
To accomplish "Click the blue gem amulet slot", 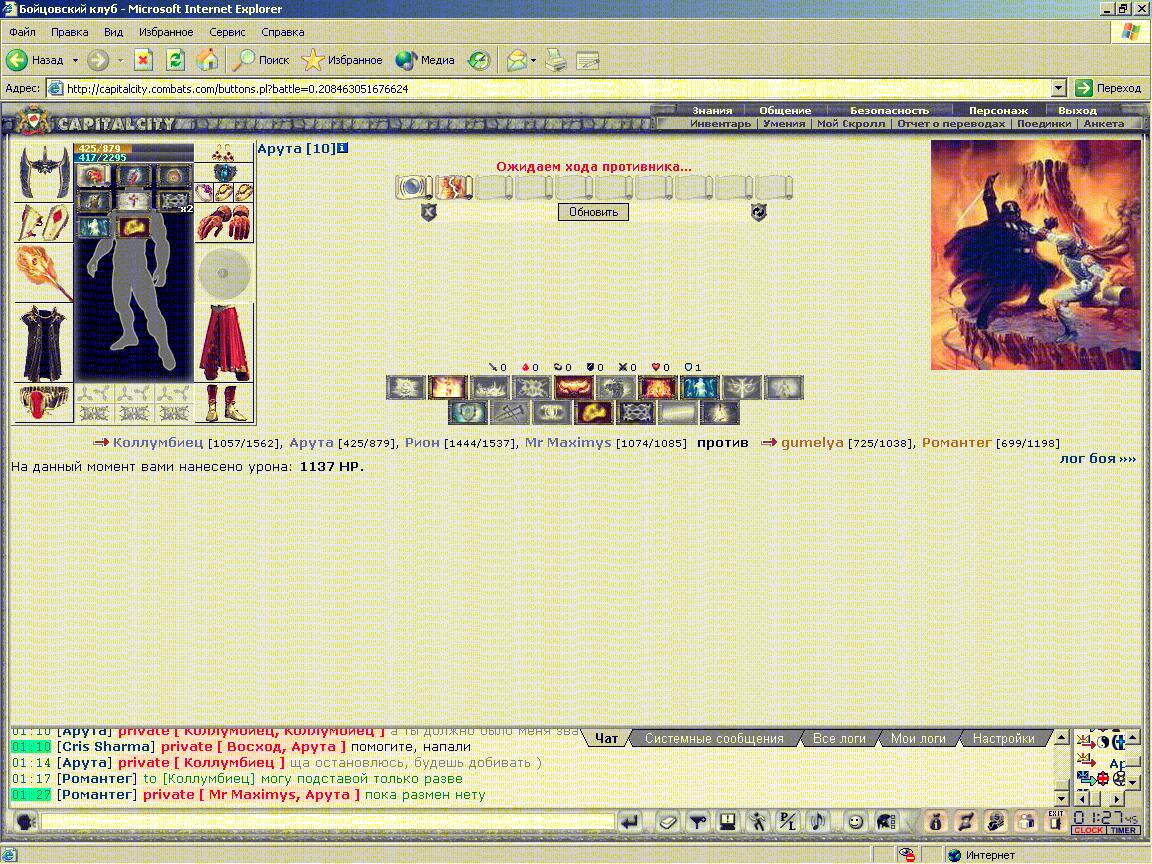I will [x=224, y=173].
